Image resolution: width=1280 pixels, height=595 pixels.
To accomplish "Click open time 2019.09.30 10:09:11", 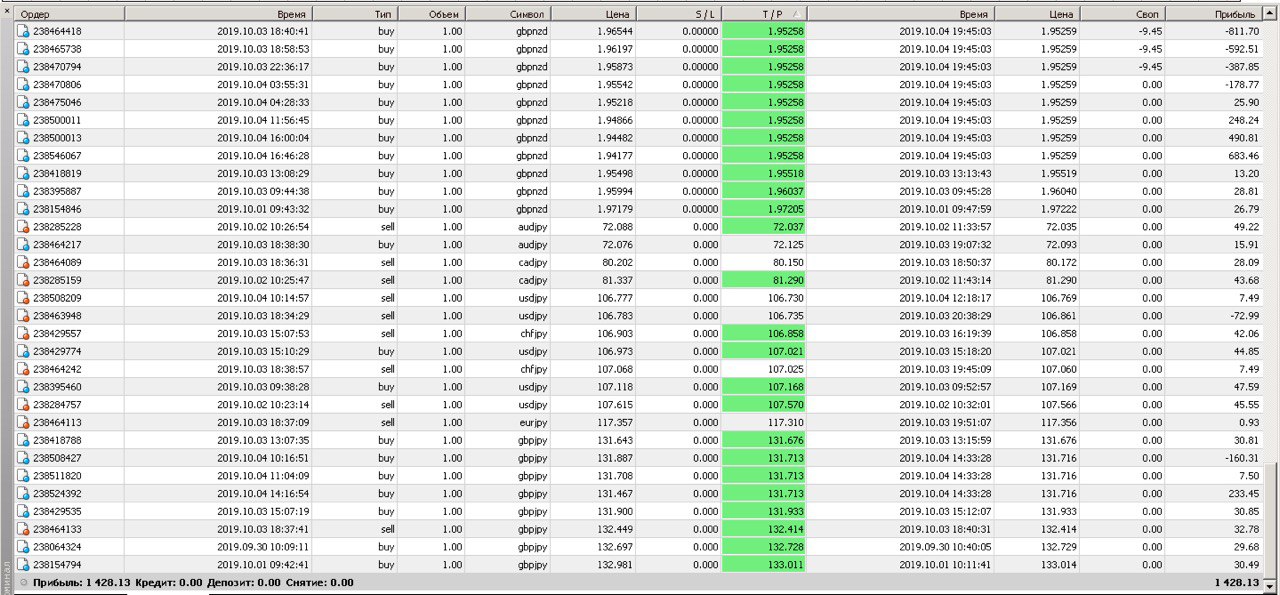I will pyautogui.click(x=263, y=547).
